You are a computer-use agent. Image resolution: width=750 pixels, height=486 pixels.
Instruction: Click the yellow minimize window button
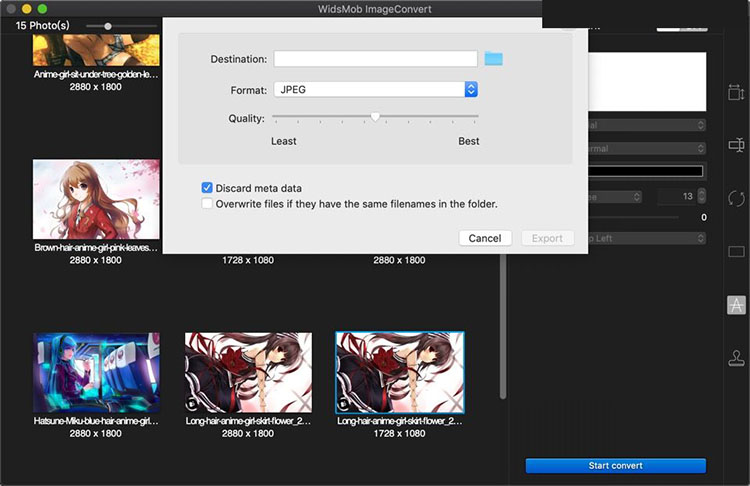(27, 9)
